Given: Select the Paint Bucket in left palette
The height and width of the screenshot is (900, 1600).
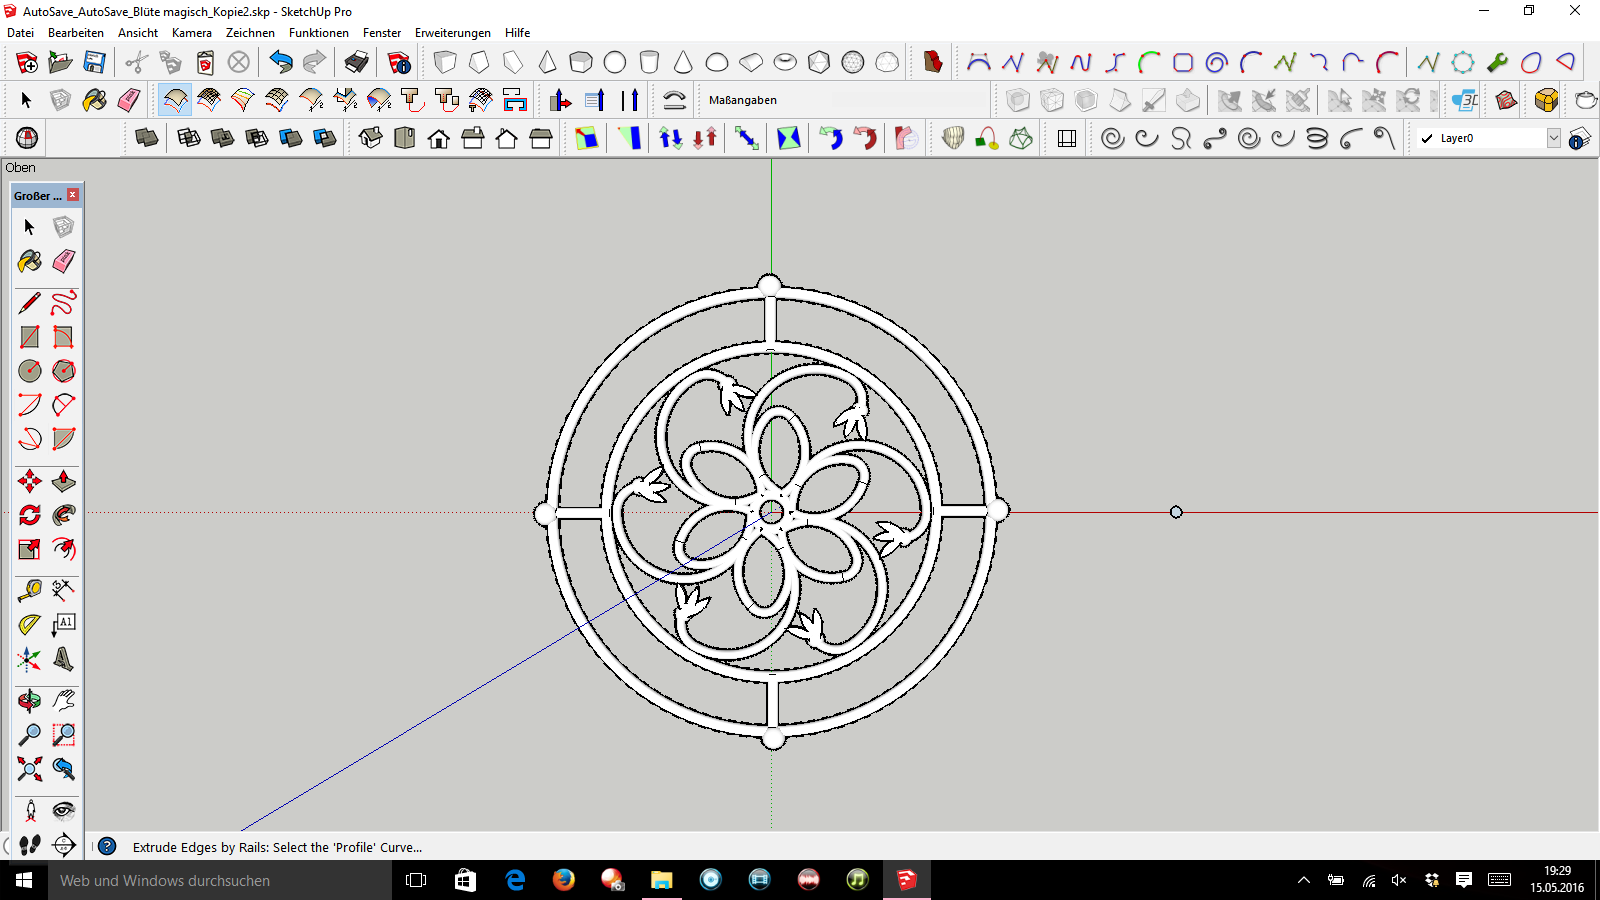Looking at the screenshot, I should click(30, 262).
